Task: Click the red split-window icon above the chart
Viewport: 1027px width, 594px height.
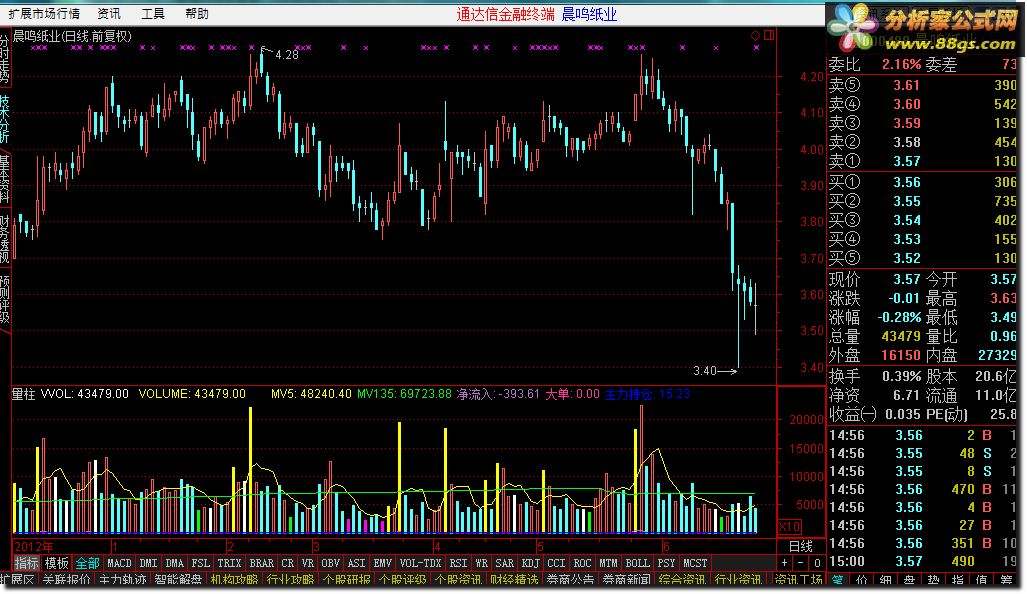Action: click(769, 35)
